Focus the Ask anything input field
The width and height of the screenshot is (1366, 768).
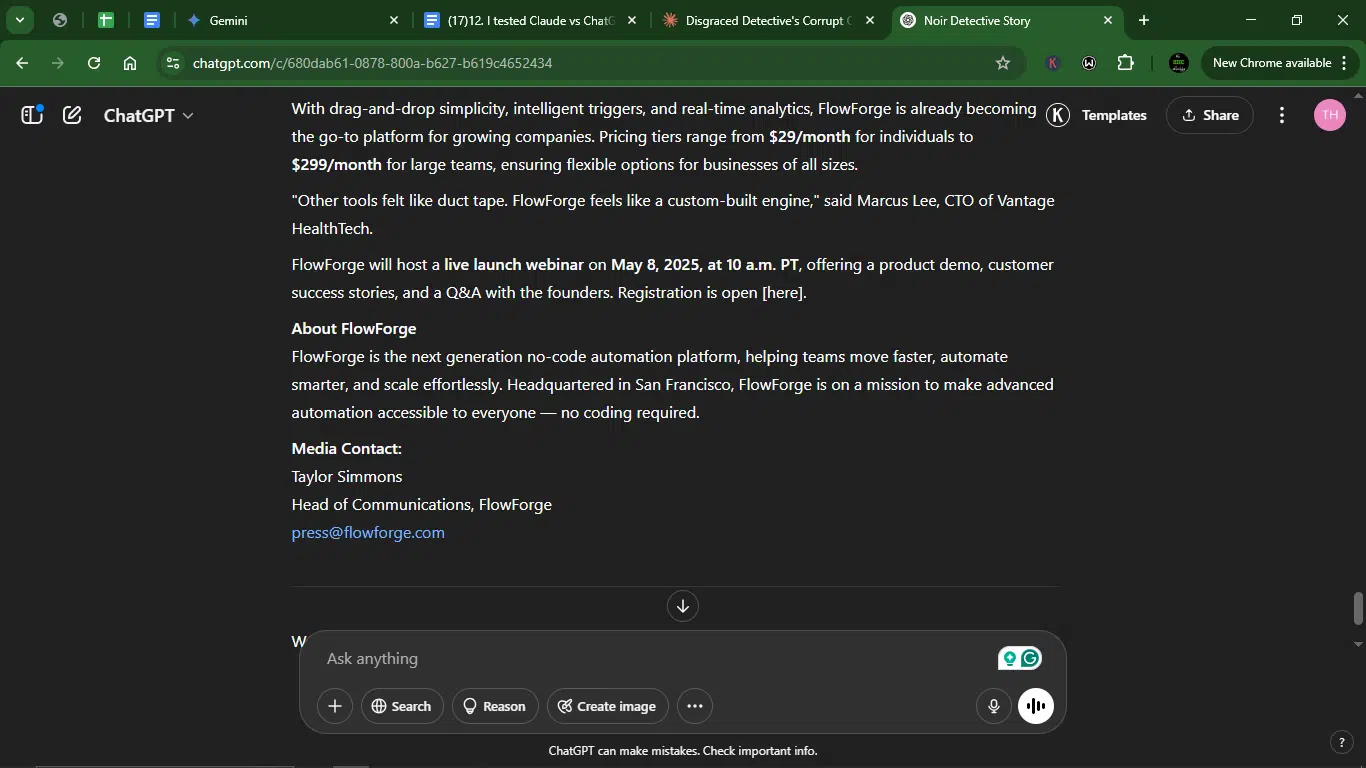point(655,658)
